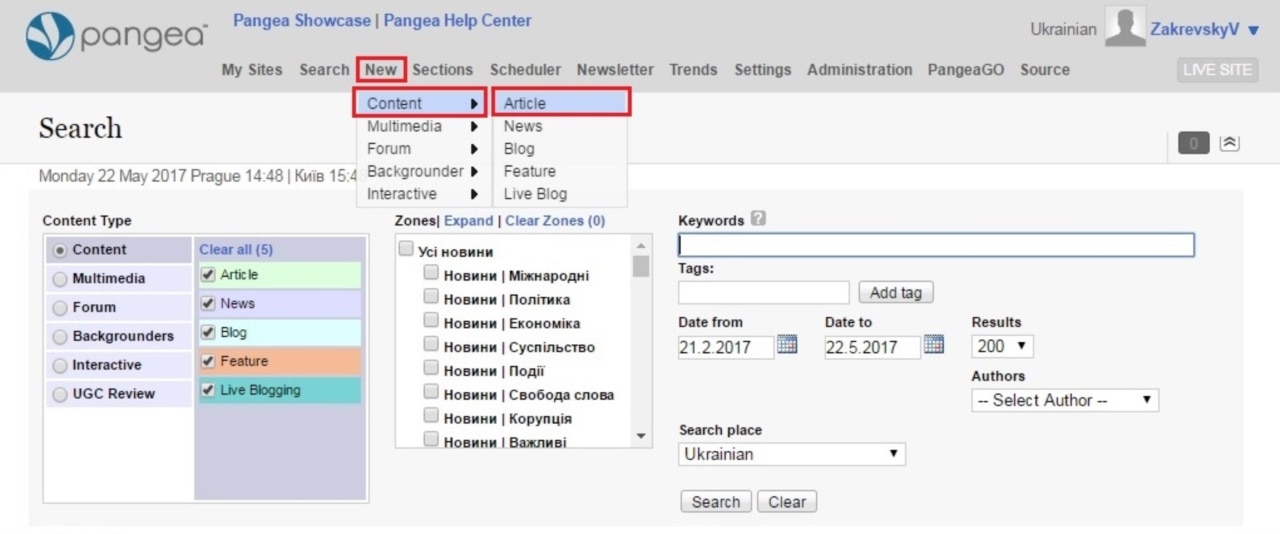Expand the Interactive submenu
Screen dimensions: 1280x534
(421, 194)
